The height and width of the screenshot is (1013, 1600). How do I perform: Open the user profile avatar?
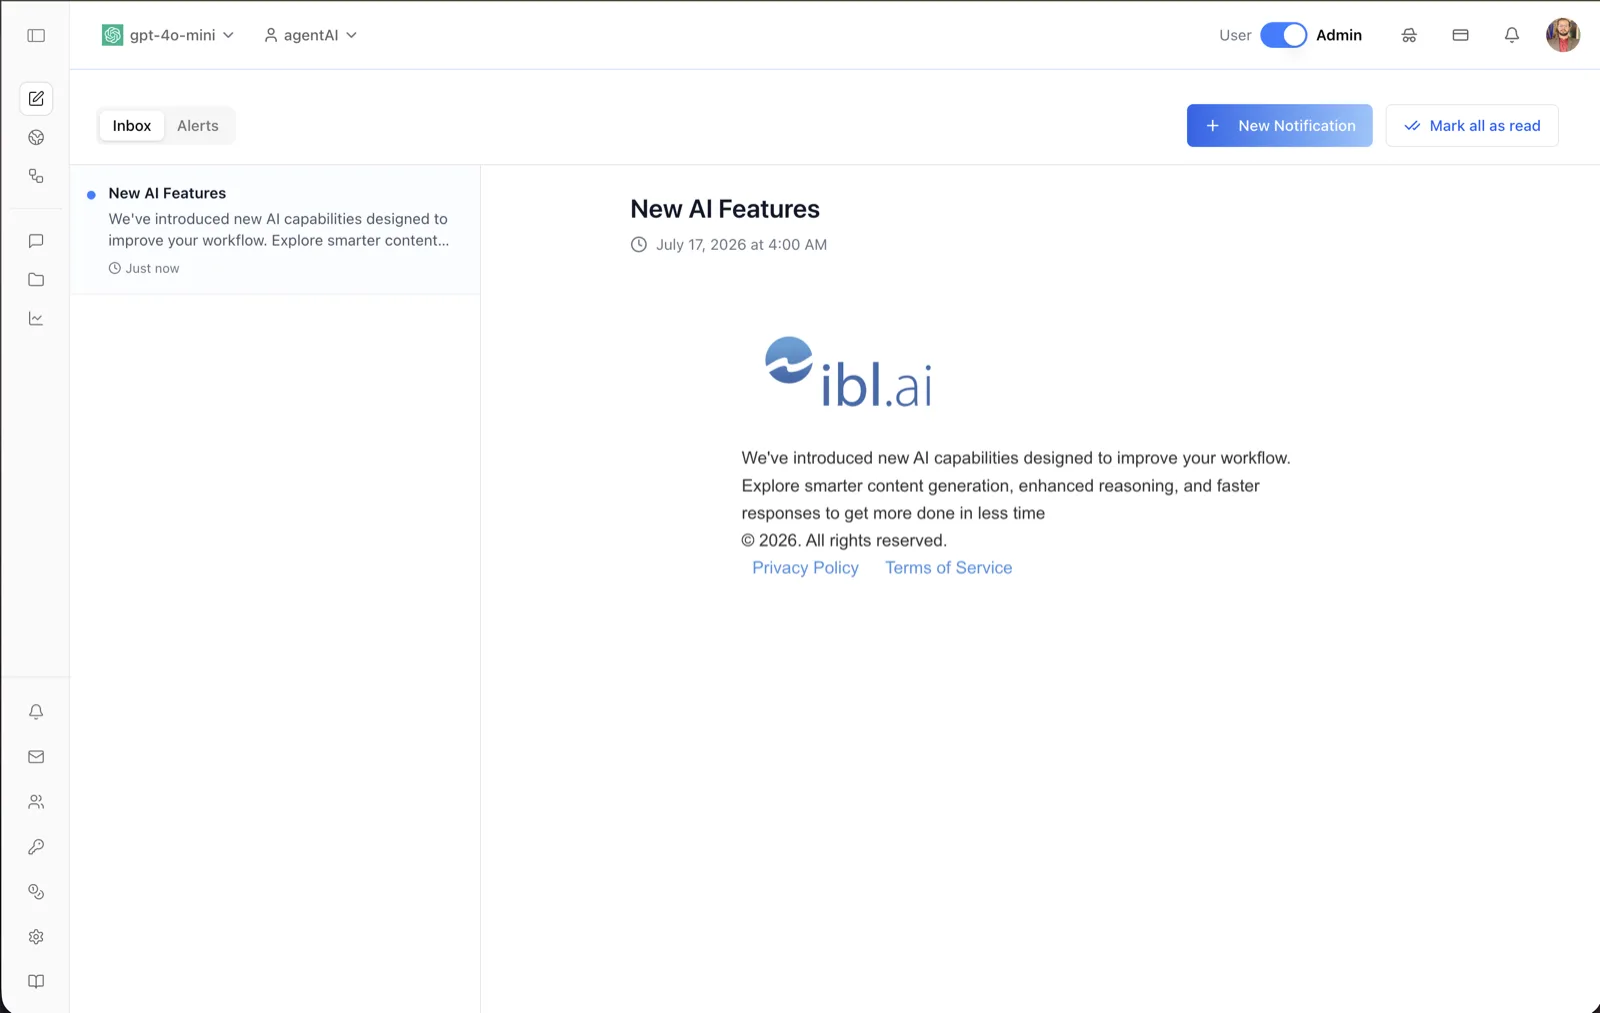point(1563,35)
